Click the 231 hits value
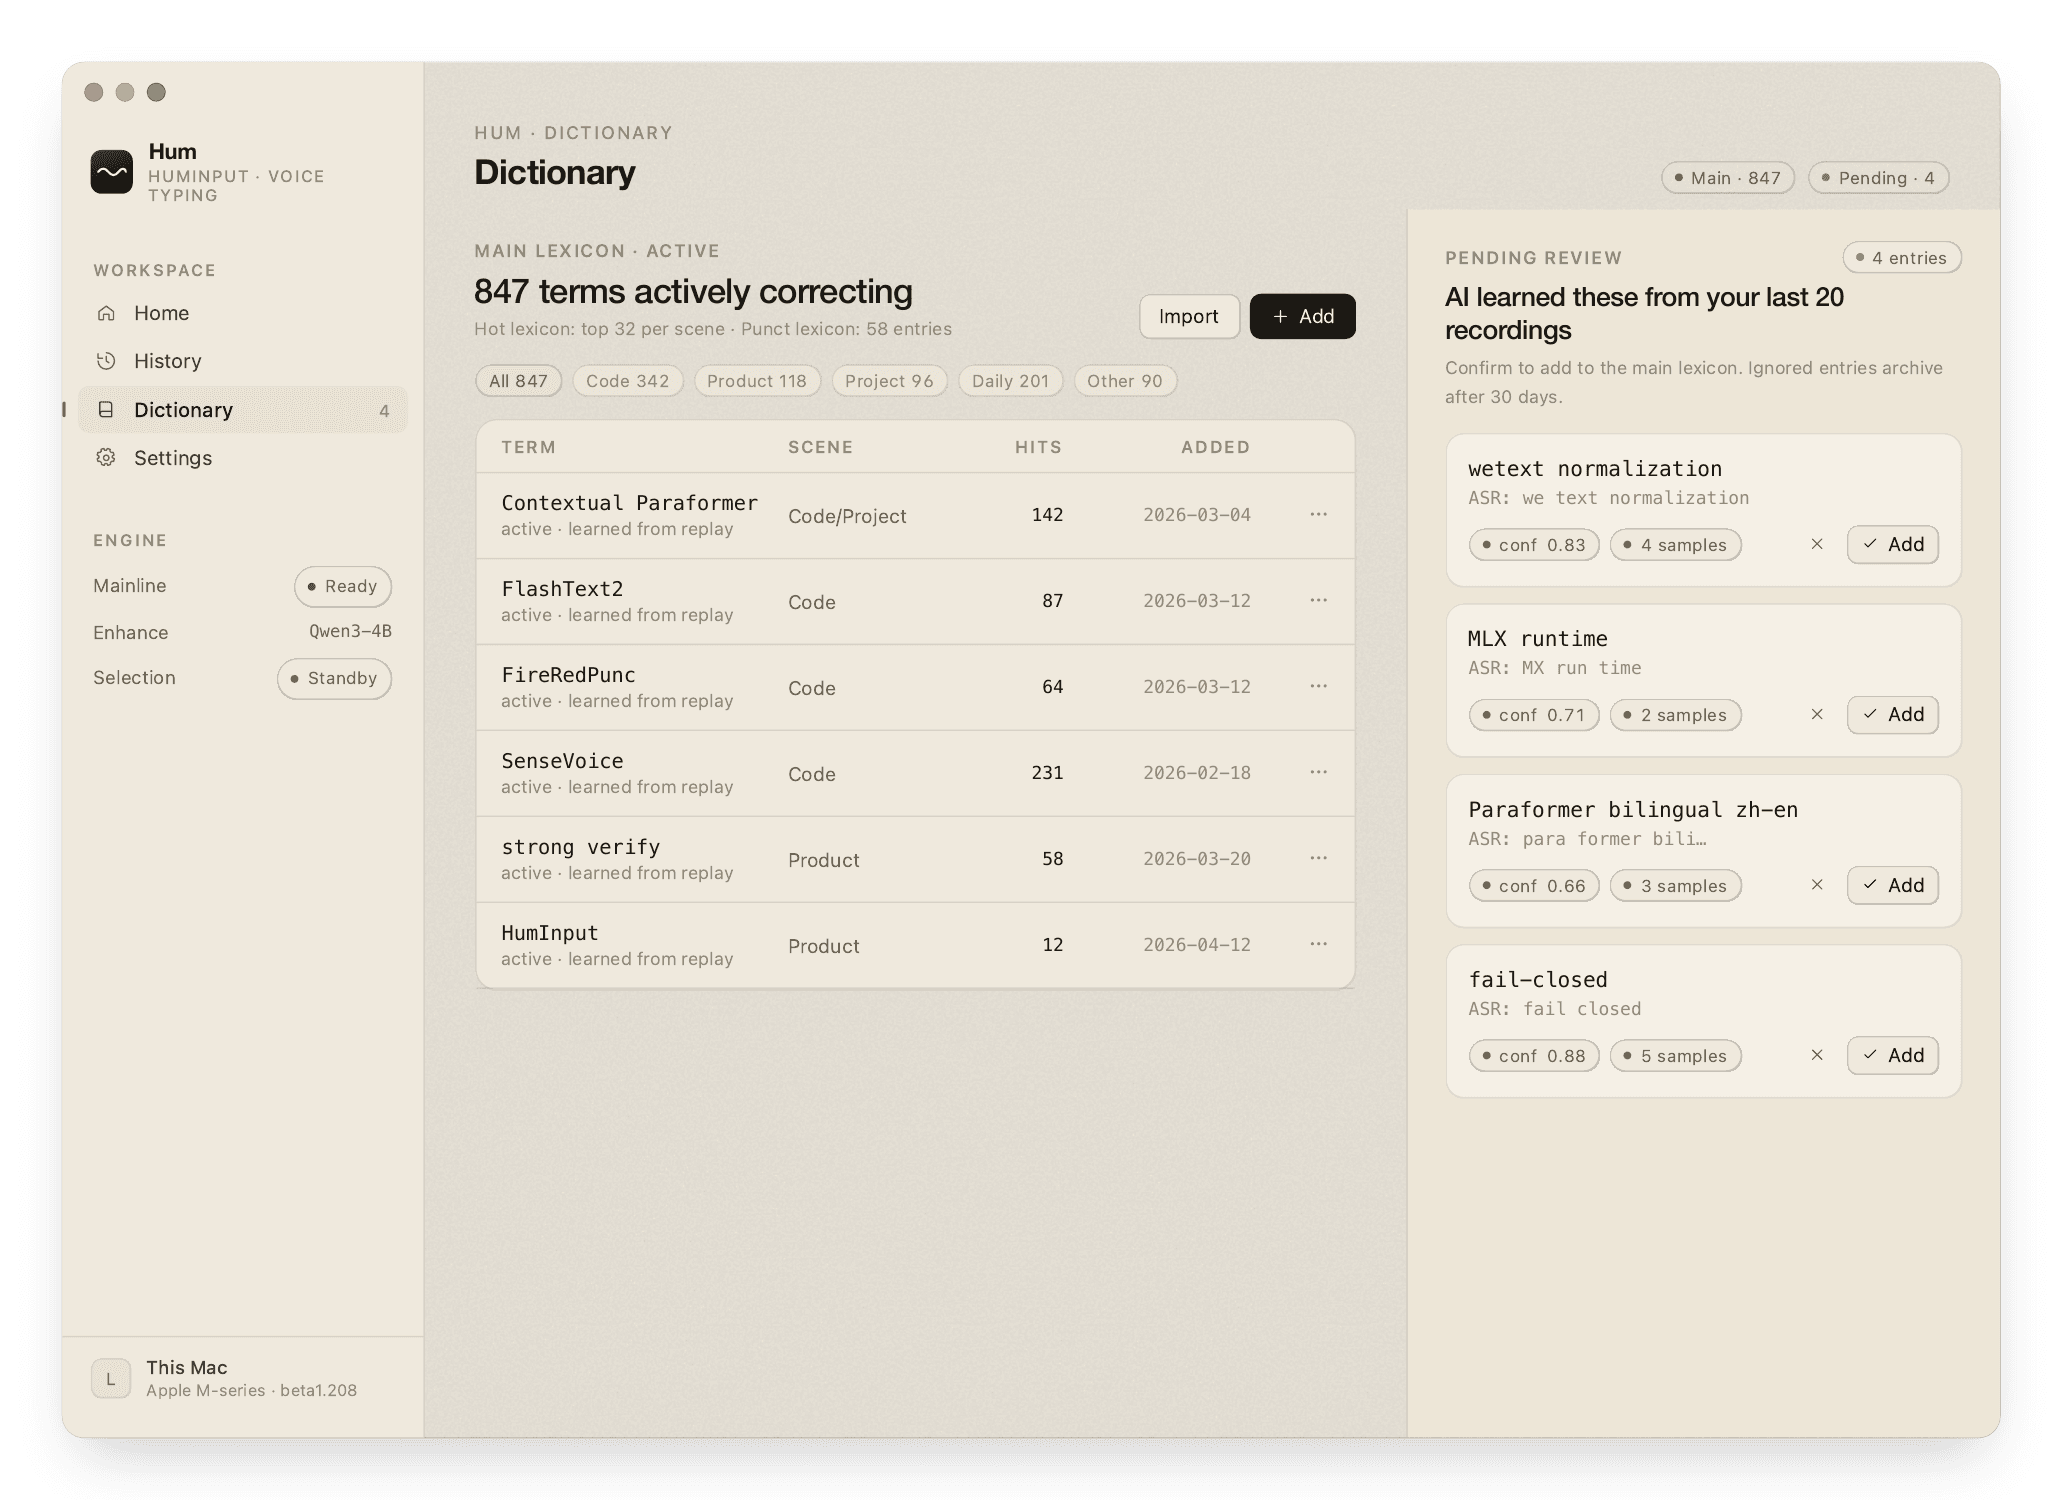 pos(1047,772)
